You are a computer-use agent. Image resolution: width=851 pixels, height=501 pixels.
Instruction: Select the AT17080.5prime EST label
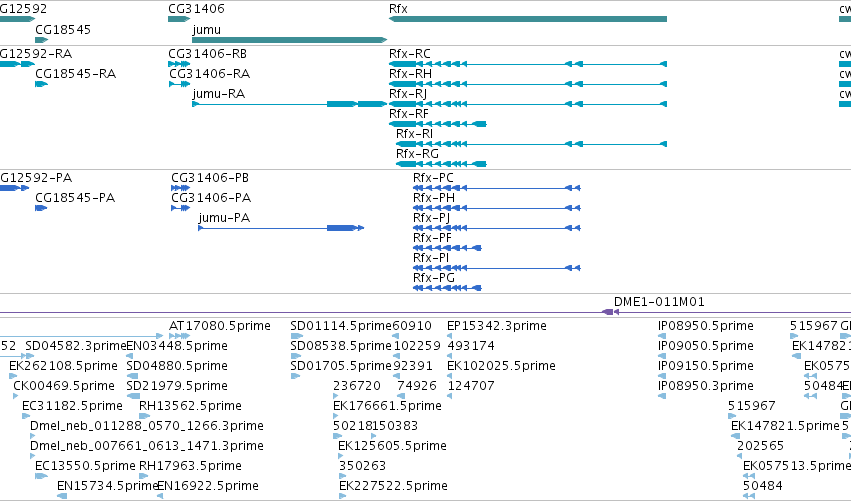pos(220,326)
